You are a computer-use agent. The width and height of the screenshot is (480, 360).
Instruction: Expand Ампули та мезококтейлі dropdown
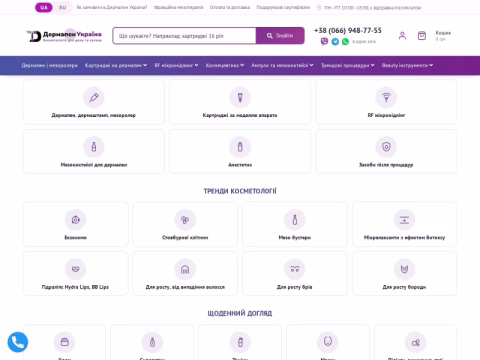coord(282,65)
